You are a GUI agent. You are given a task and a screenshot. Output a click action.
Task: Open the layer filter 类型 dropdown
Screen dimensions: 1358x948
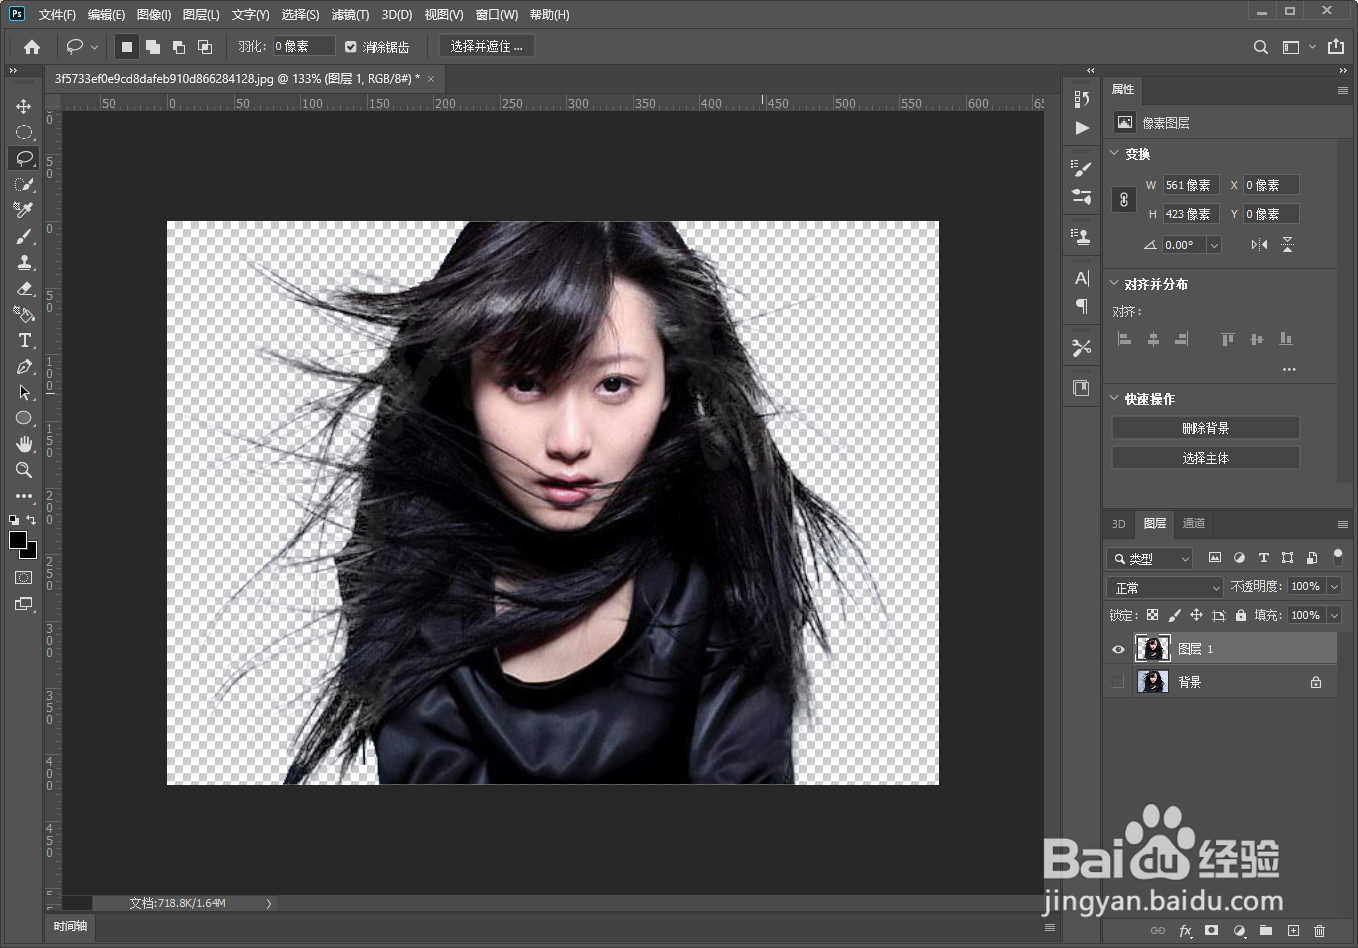click(1150, 558)
